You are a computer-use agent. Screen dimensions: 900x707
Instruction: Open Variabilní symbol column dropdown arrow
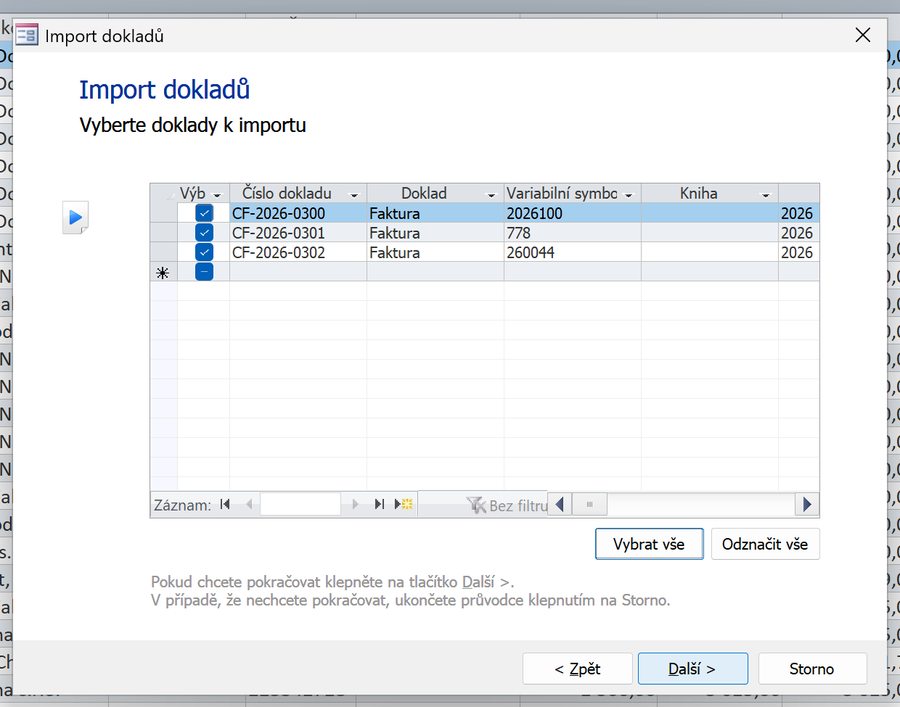pos(629,195)
